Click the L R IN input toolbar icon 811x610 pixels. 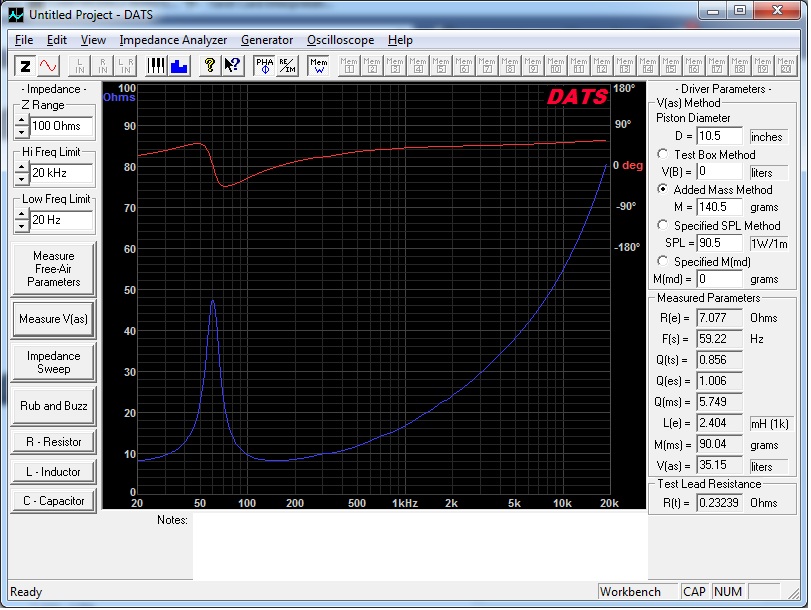point(126,66)
